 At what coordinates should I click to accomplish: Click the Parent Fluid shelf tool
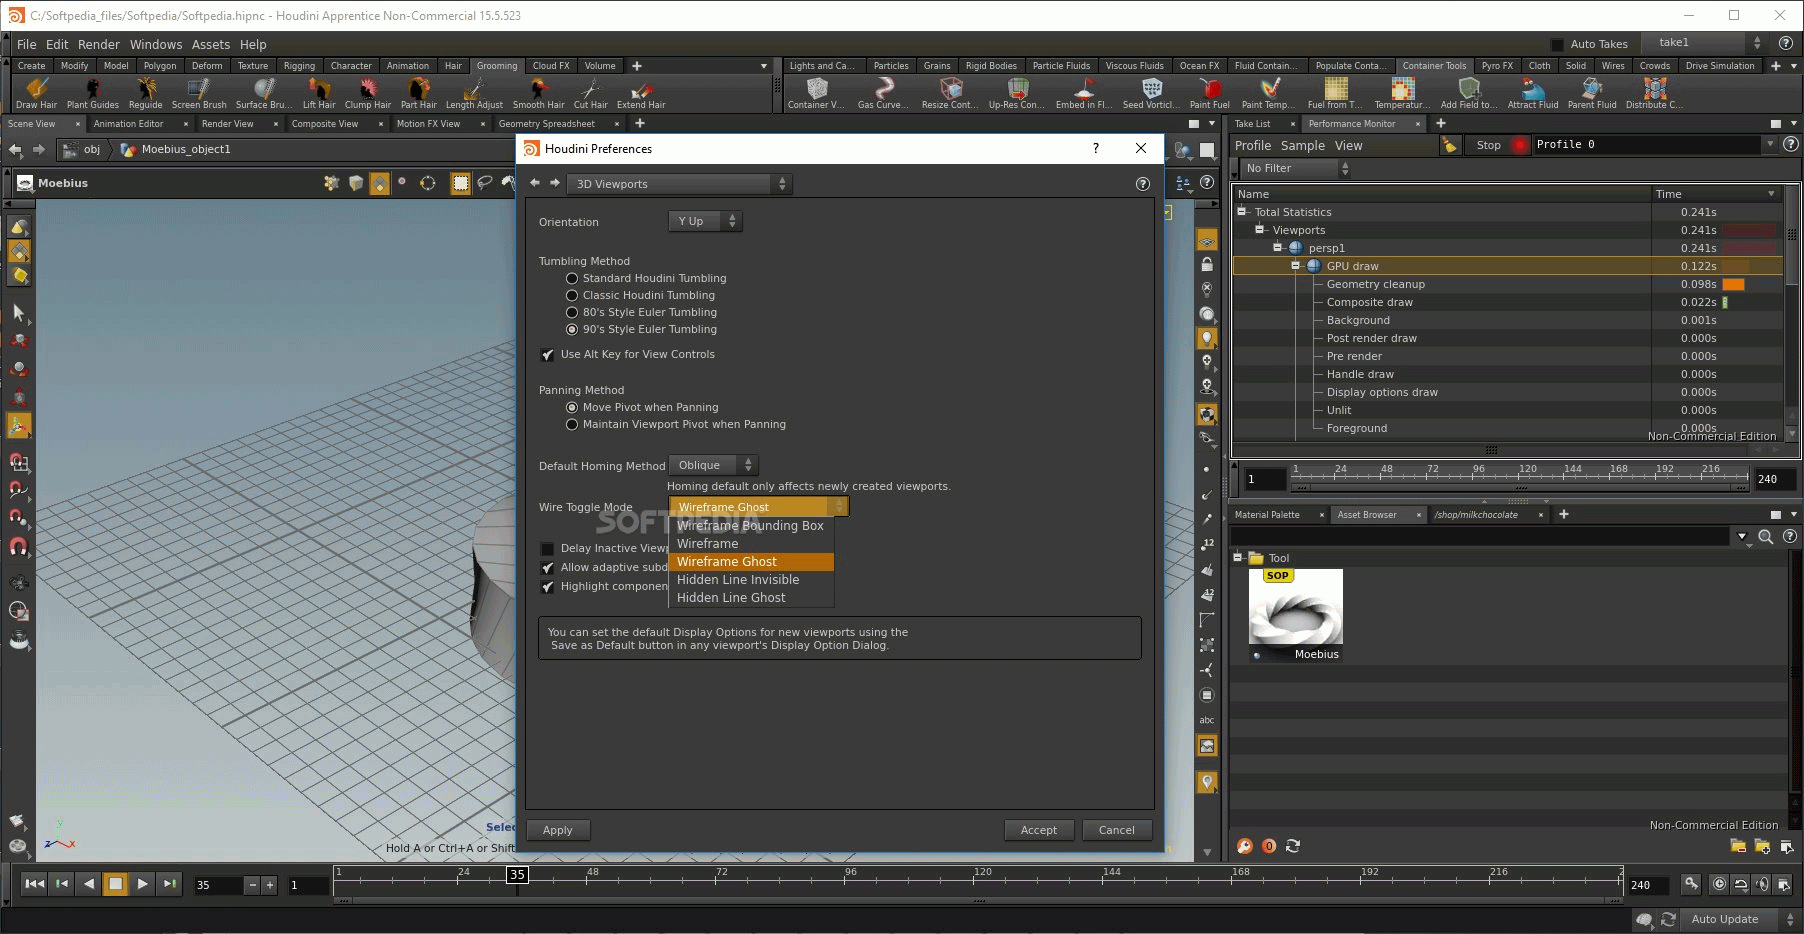click(x=1592, y=93)
